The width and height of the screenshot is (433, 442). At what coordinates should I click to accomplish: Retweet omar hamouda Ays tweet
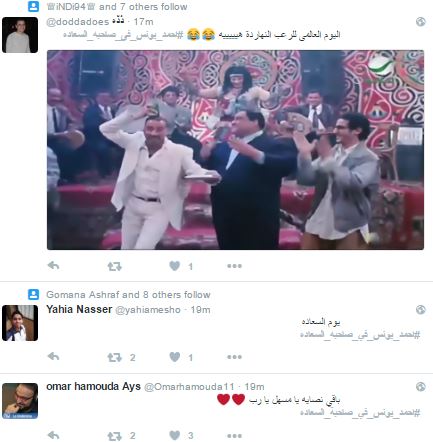114,436
